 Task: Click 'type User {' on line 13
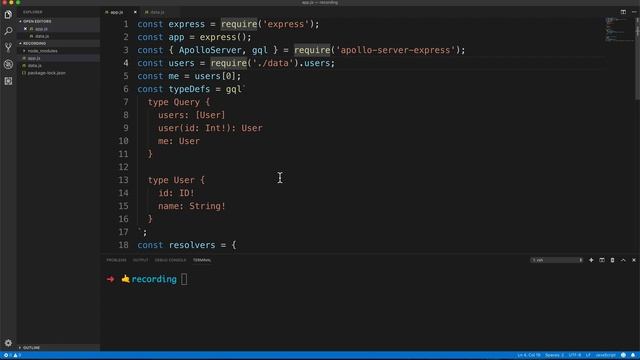pos(176,180)
